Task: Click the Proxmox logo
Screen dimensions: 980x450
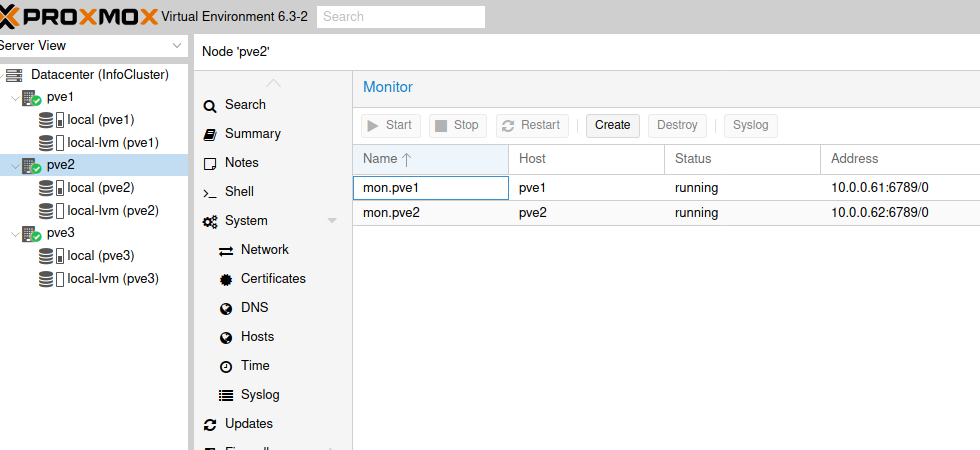Action: (x=78, y=17)
